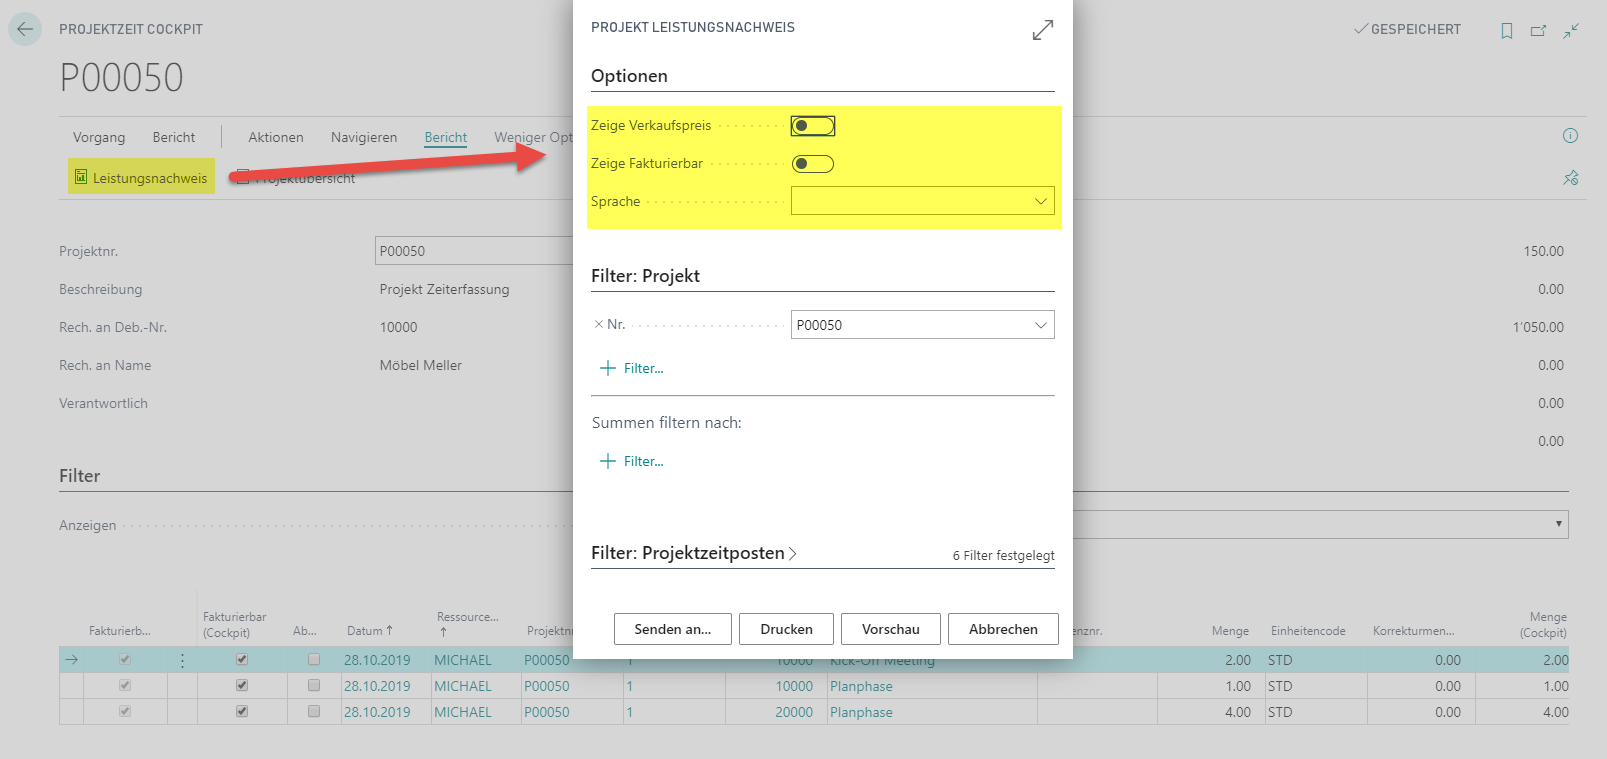Click the Gespeichert status text
Image resolution: width=1607 pixels, height=759 pixels.
pyautogui.click(x=1416, y=29)
